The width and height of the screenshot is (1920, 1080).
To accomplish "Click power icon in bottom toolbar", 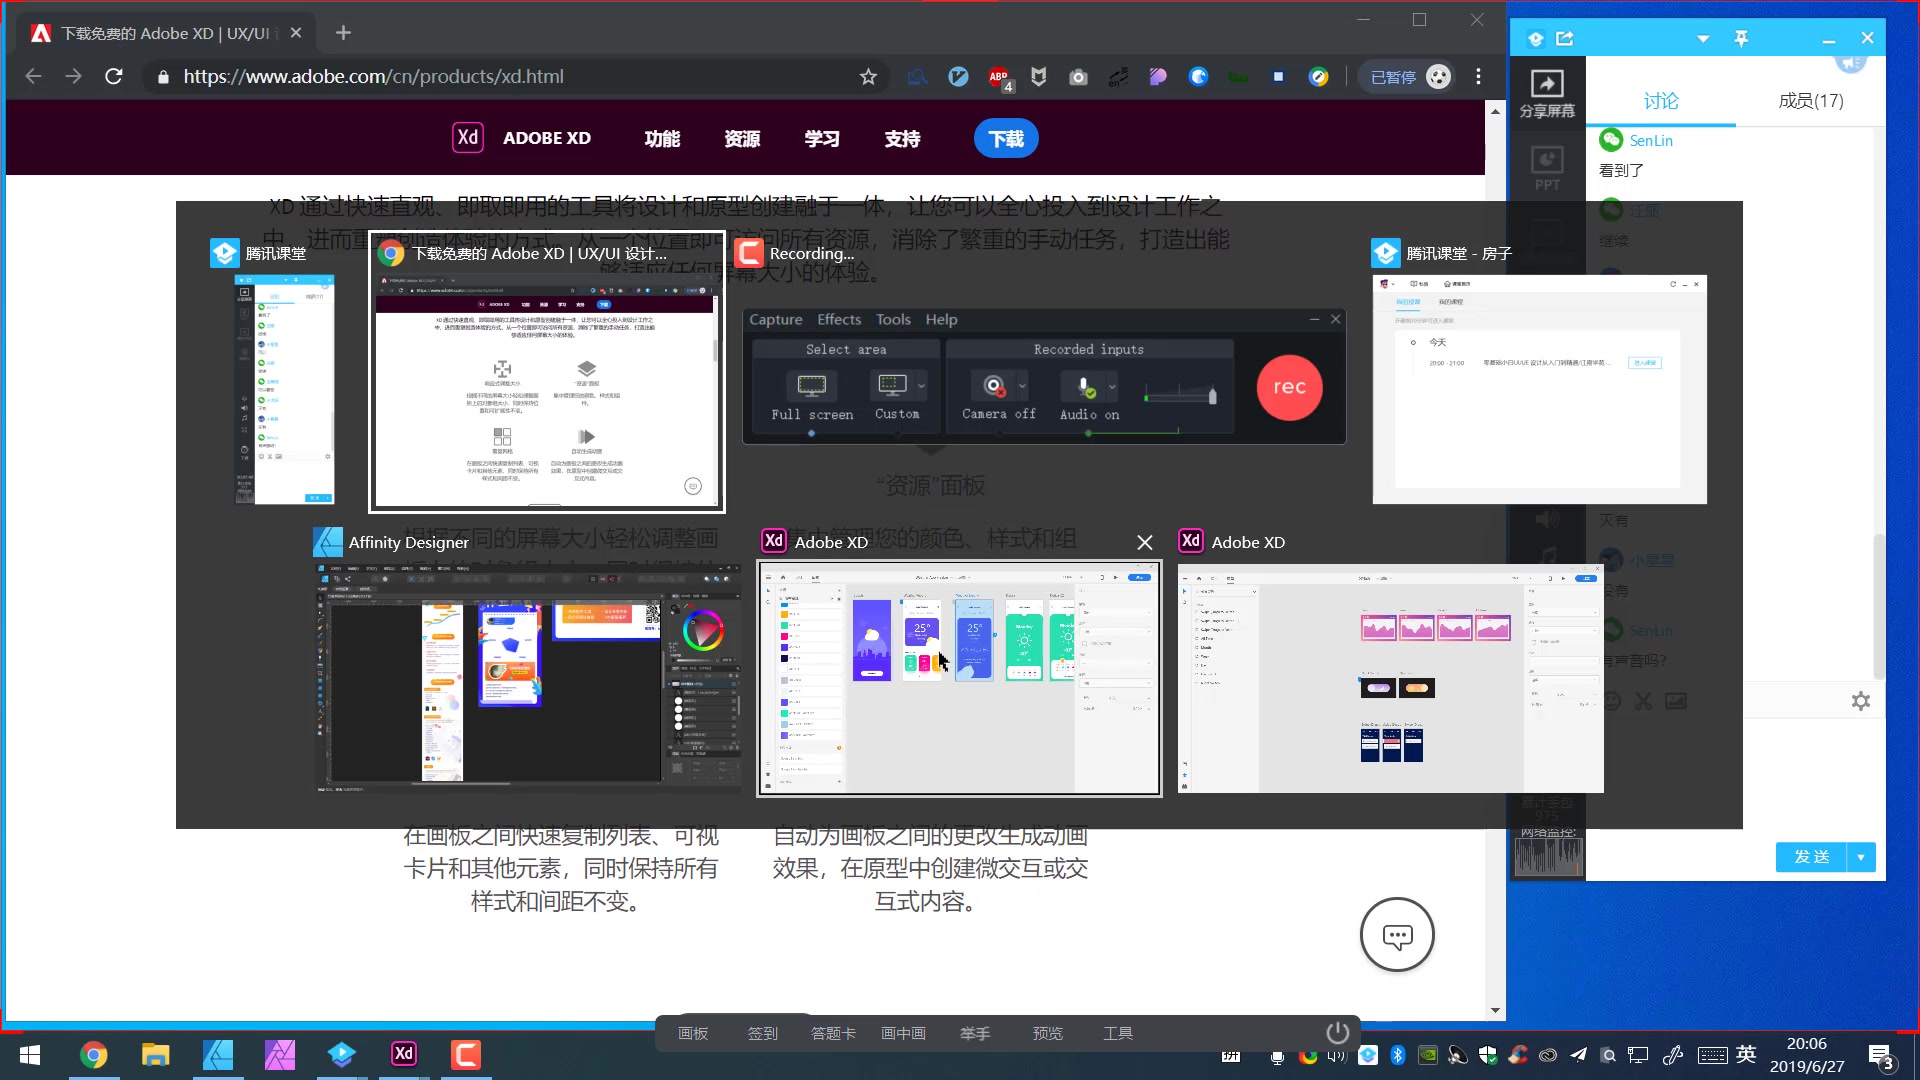I will coord(1337,1033).
